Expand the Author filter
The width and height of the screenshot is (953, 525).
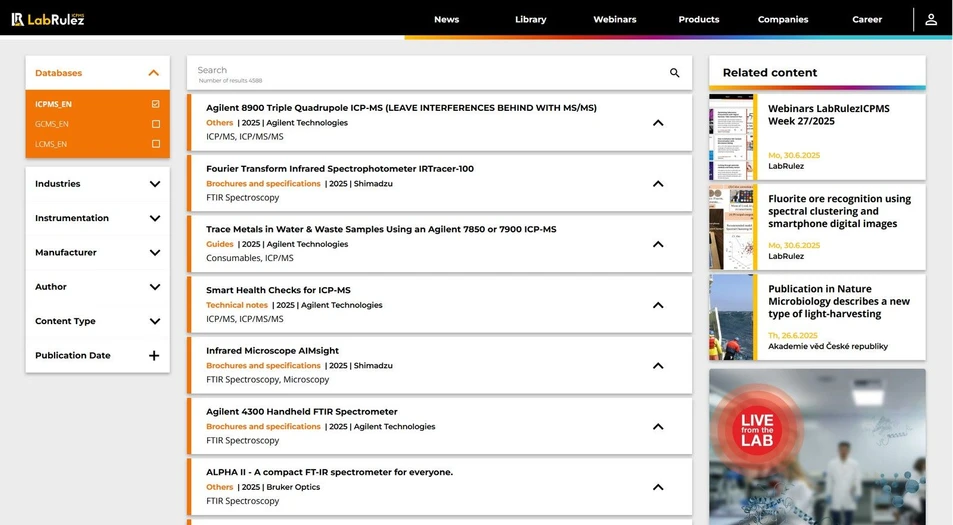[x=155, y=287]
